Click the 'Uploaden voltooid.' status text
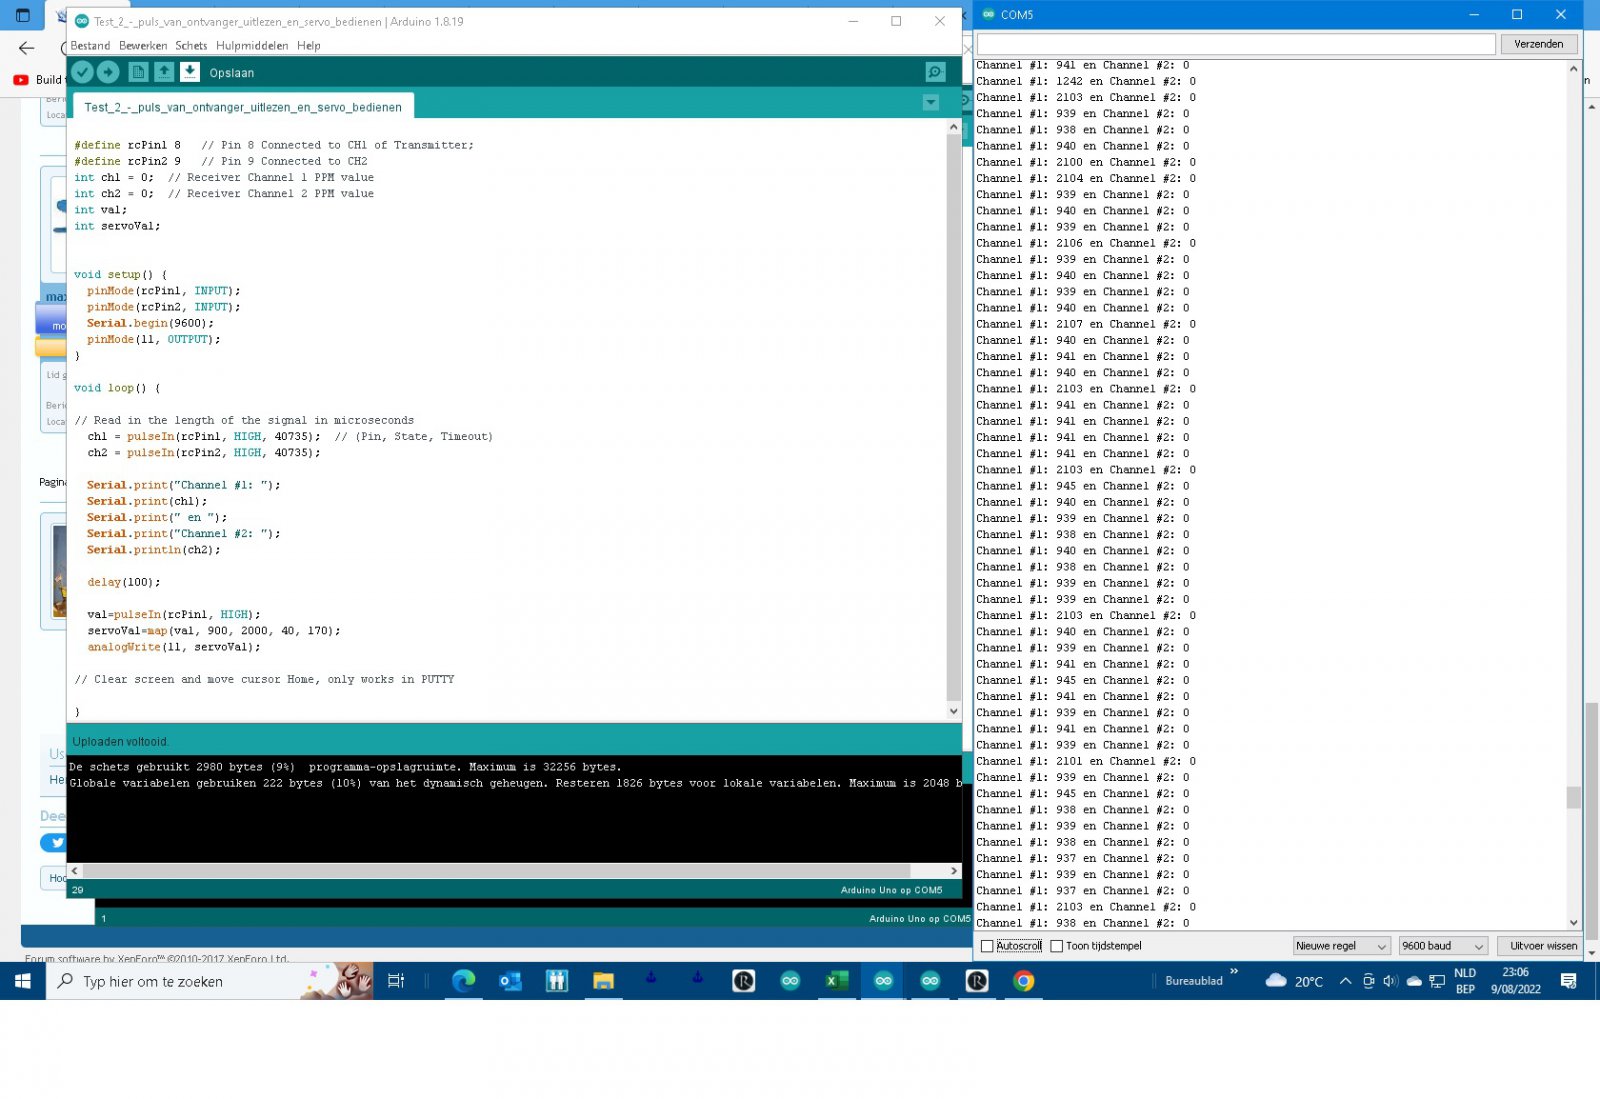Viewport: 1600px width, 1099px height. click(x=121, y=742)
